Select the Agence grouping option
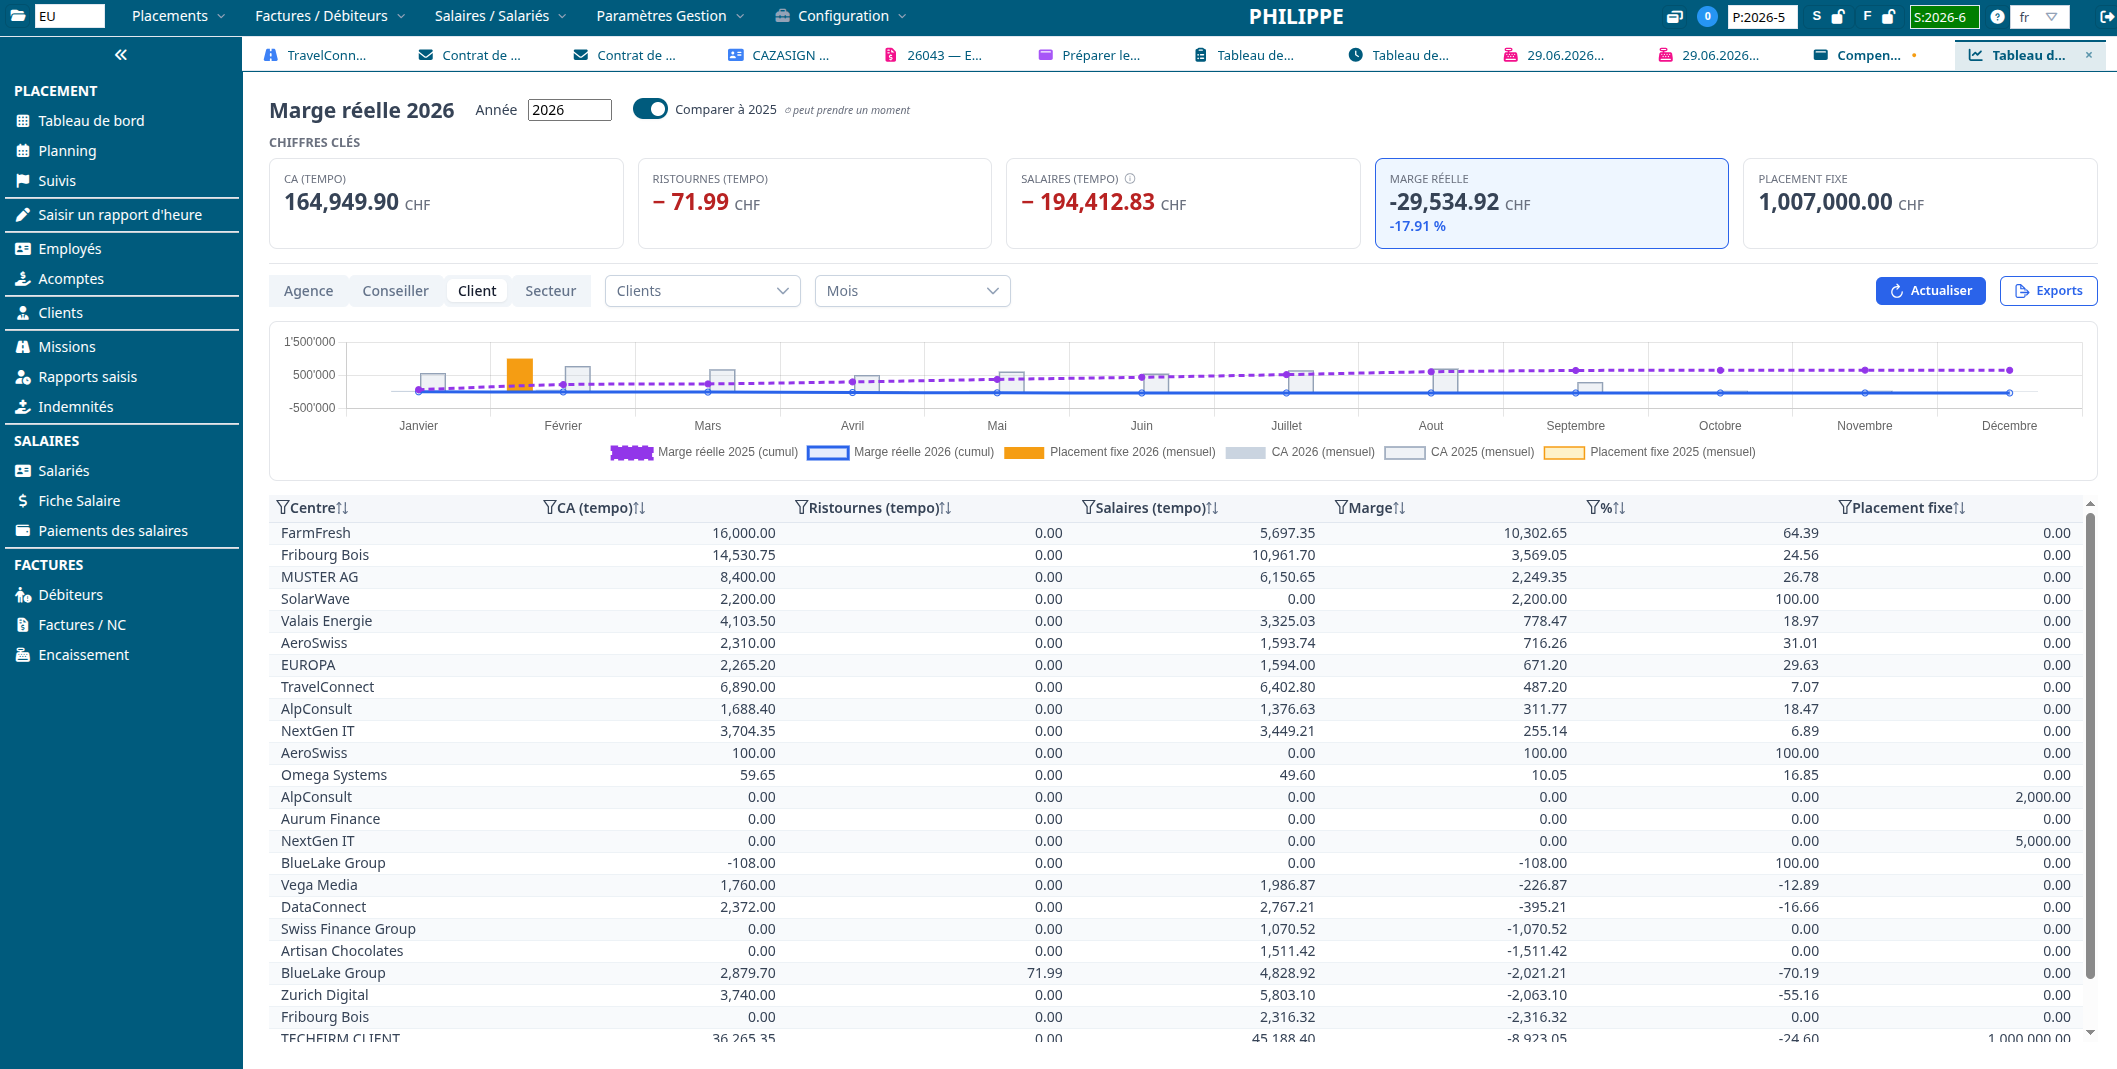Screen dimensions: 2117x1069 [x=308, y=291]
